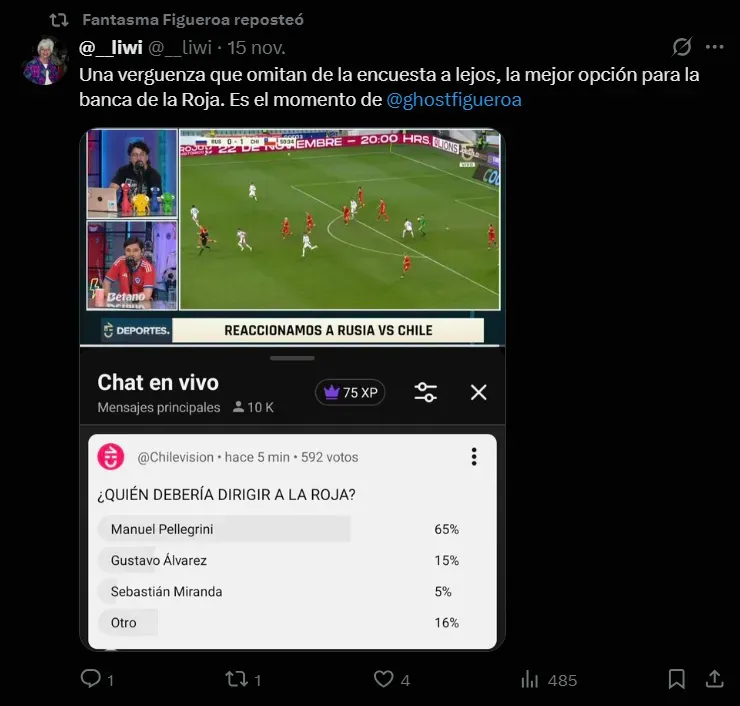Open the 15 nov. timestamp
Viewport: 740px width, 706px height.
256,47
